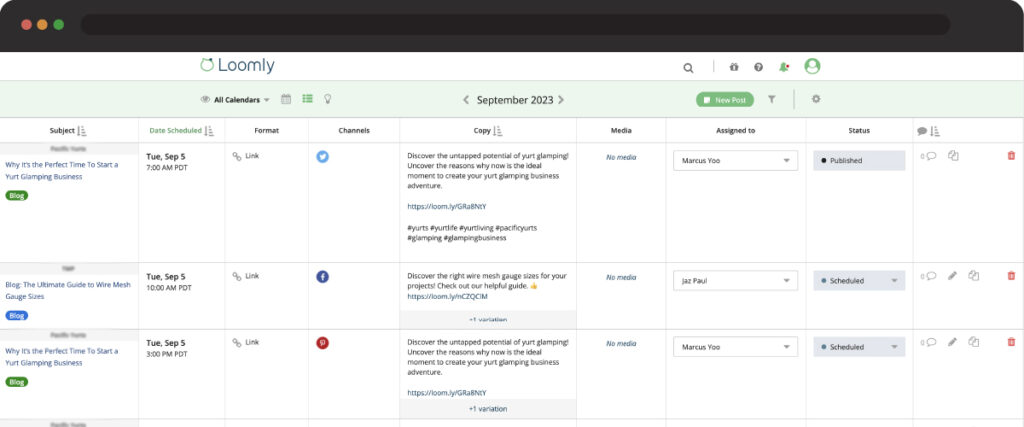Open the notifications bell icon

coord(784,67)
